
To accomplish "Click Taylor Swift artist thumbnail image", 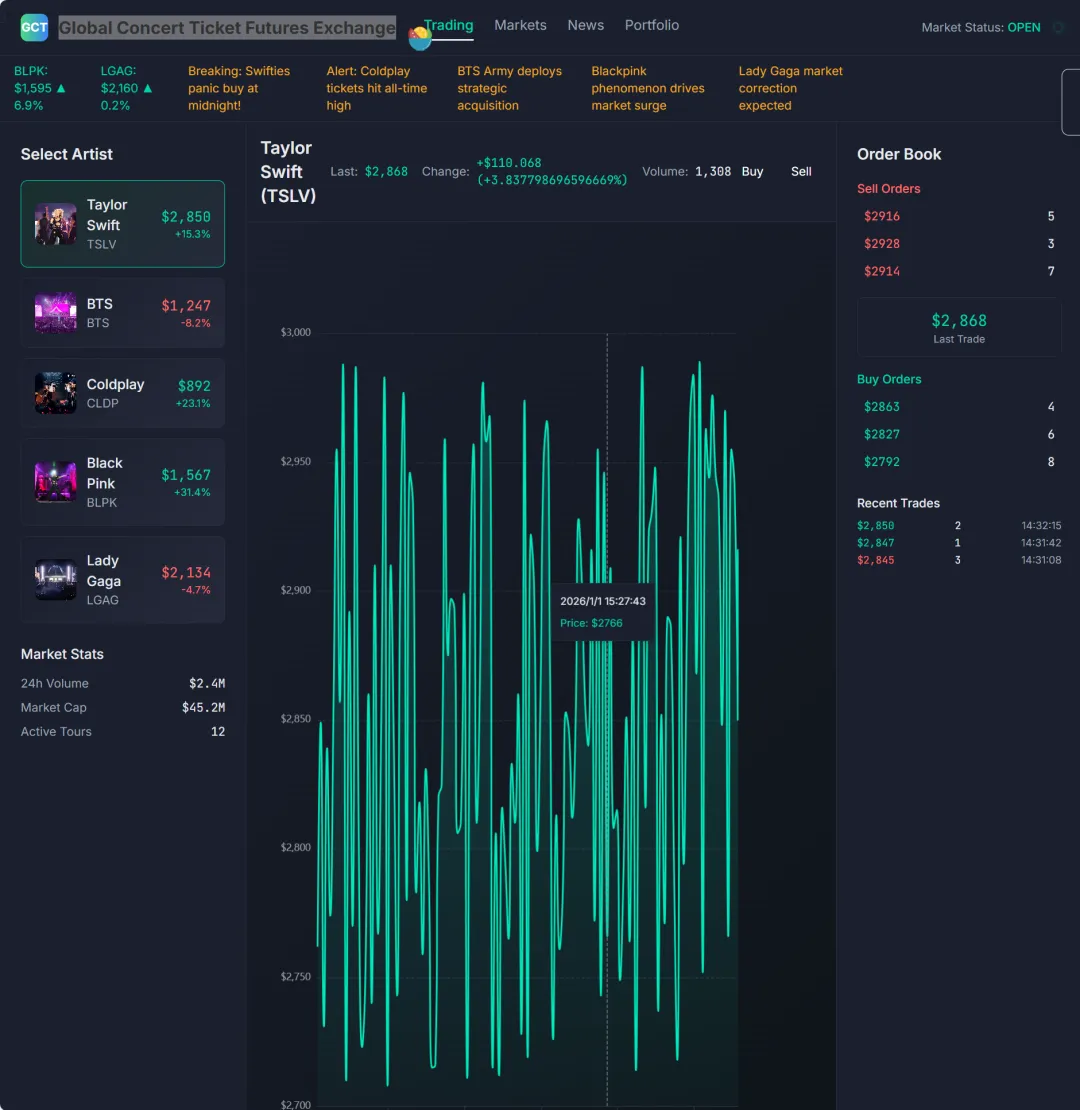I will pos(55,224).
